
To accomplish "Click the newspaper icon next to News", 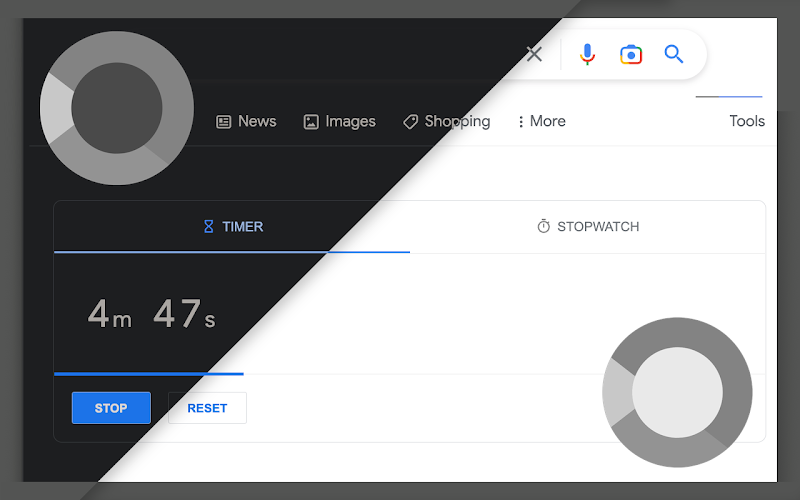I will tap(223, 122).
